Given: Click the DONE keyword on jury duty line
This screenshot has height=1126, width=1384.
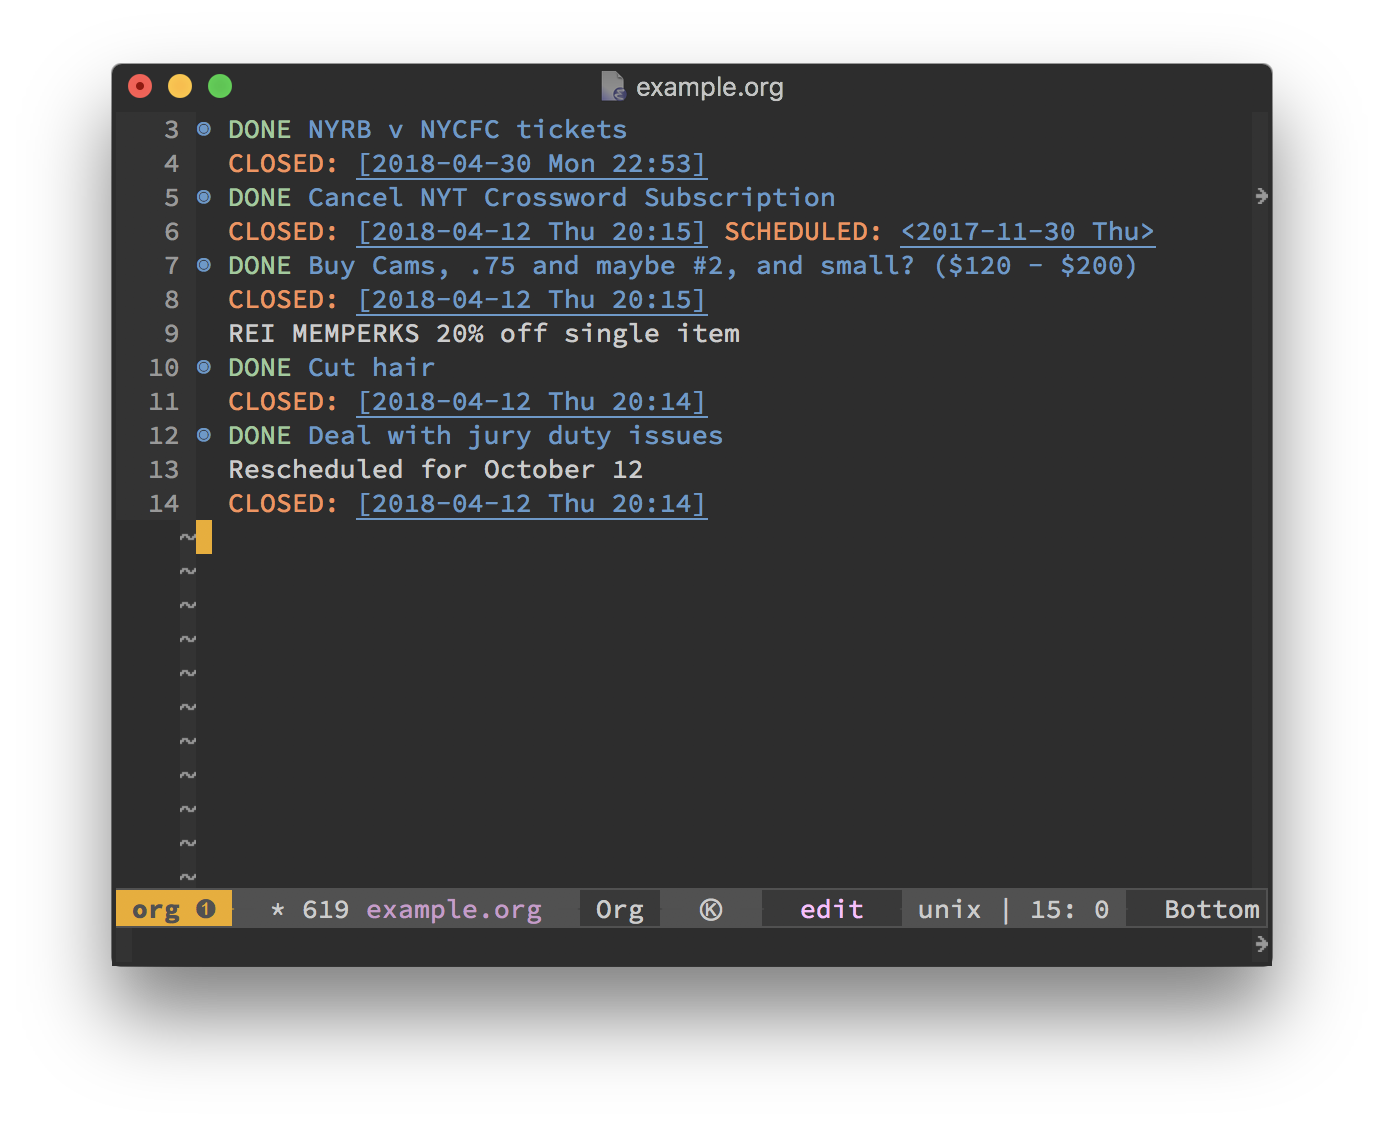Looking at the screenshot, I should [x=260, y=436].
